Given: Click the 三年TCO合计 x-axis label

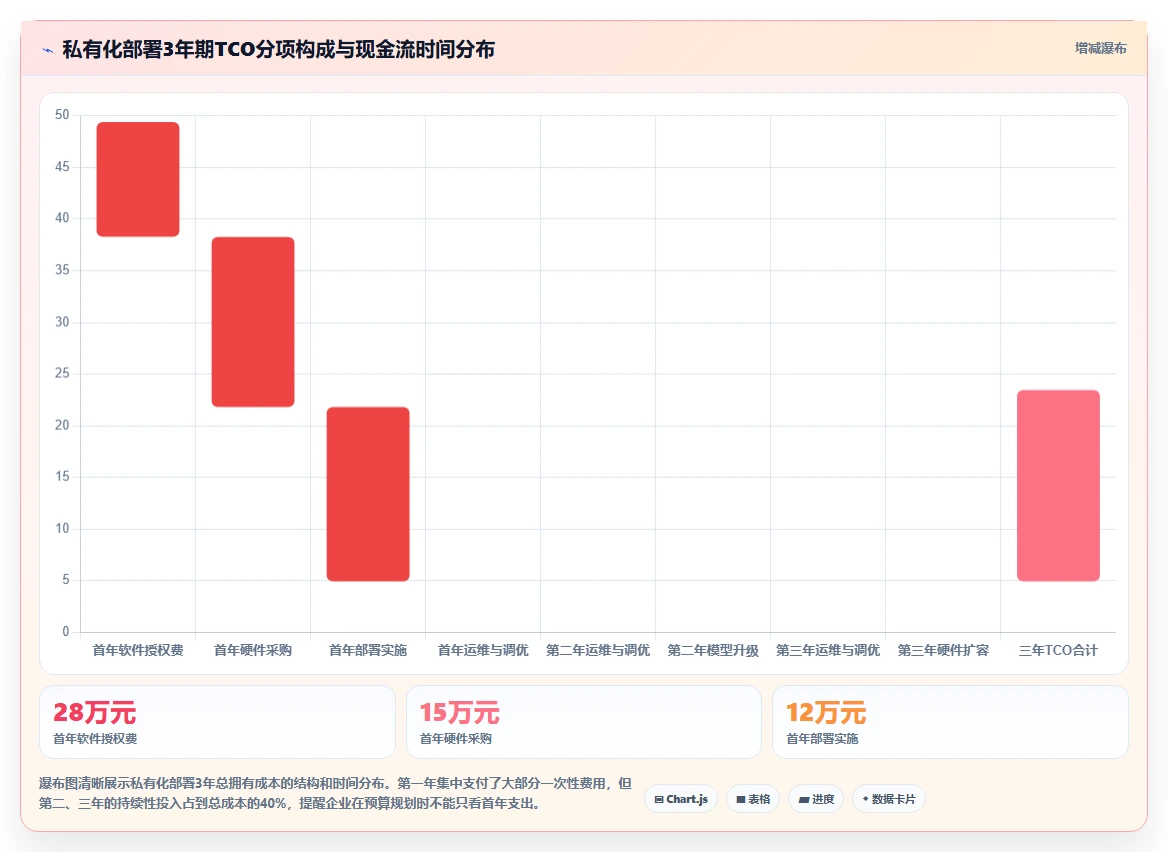Looking at the screenshot, I should 1058,650.
